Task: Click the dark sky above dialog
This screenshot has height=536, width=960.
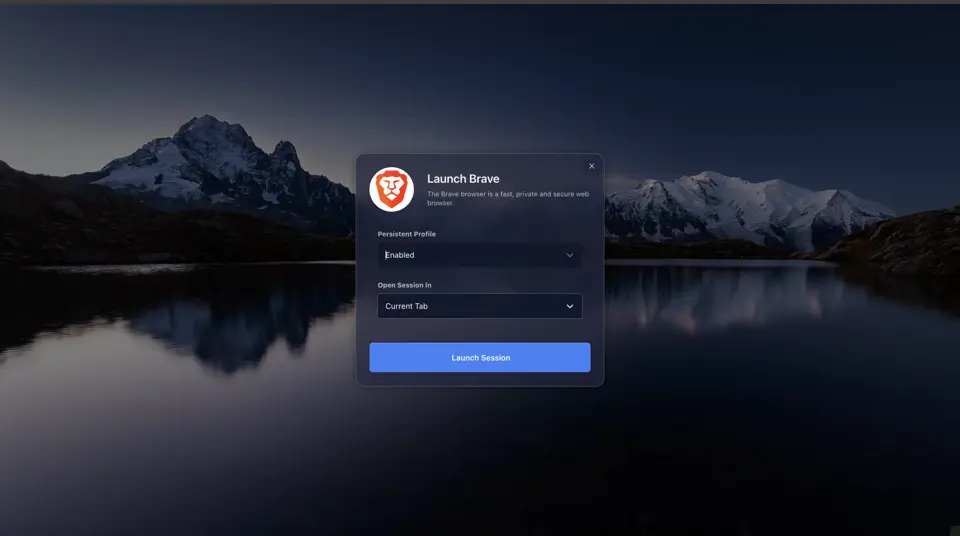Action: pos(479,74)
